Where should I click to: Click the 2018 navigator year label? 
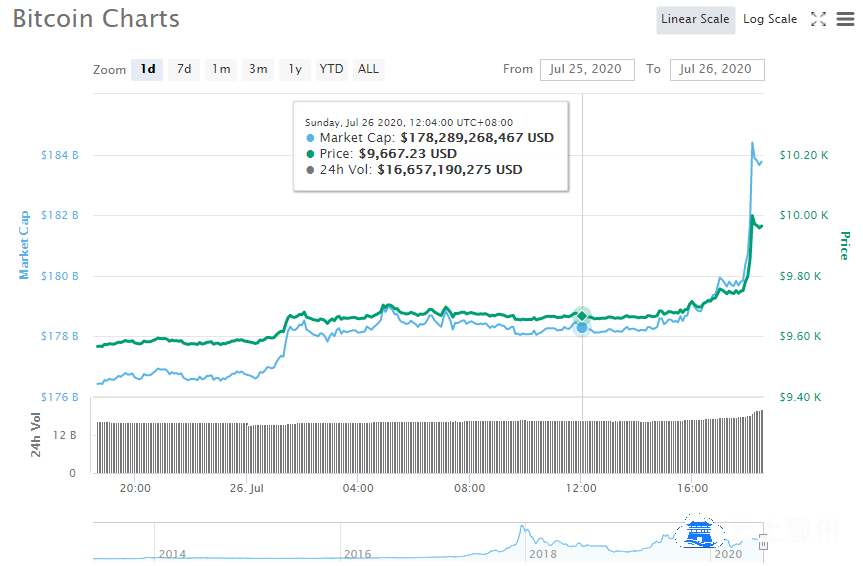click(543, 554)
